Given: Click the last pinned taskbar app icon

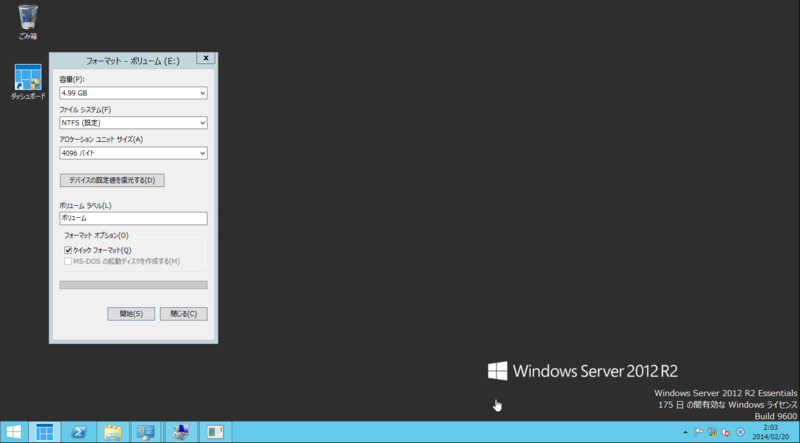Looking at the screenshot, I should click(x=215, y=432).
